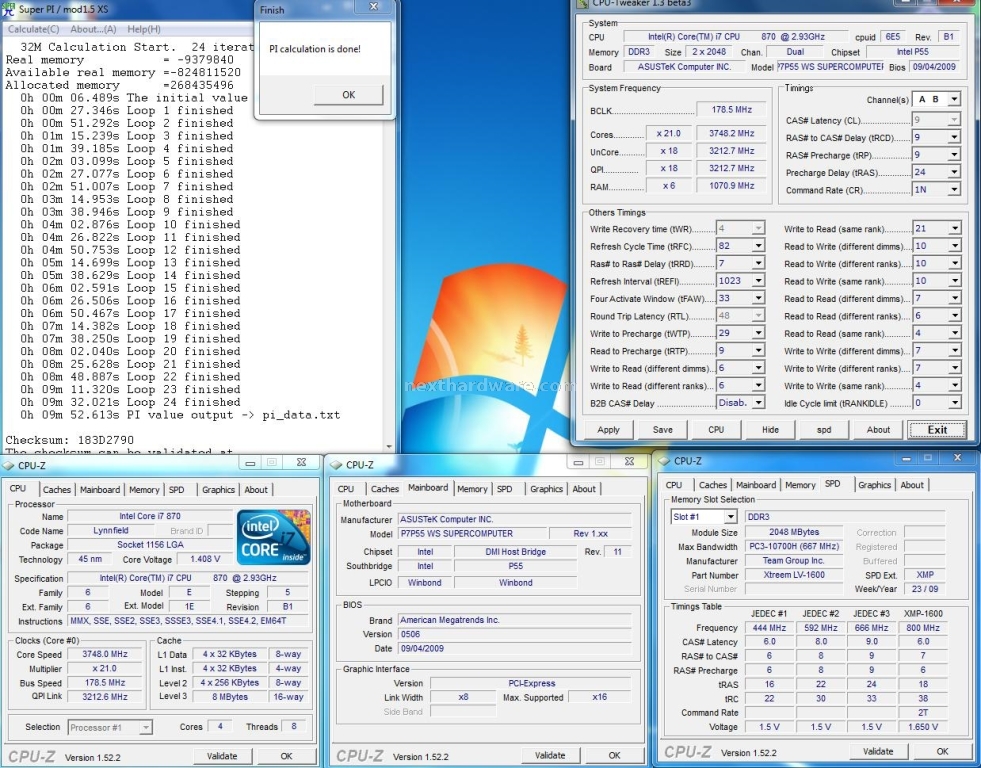Open the B2B CAS# Delay dropdown
This screenshot has width=981, height=768.
pos(758,403)
